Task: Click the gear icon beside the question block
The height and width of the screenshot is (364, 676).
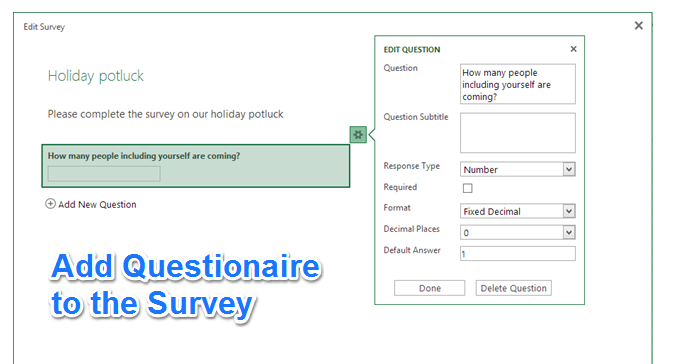Action: [x=358, y=135]
